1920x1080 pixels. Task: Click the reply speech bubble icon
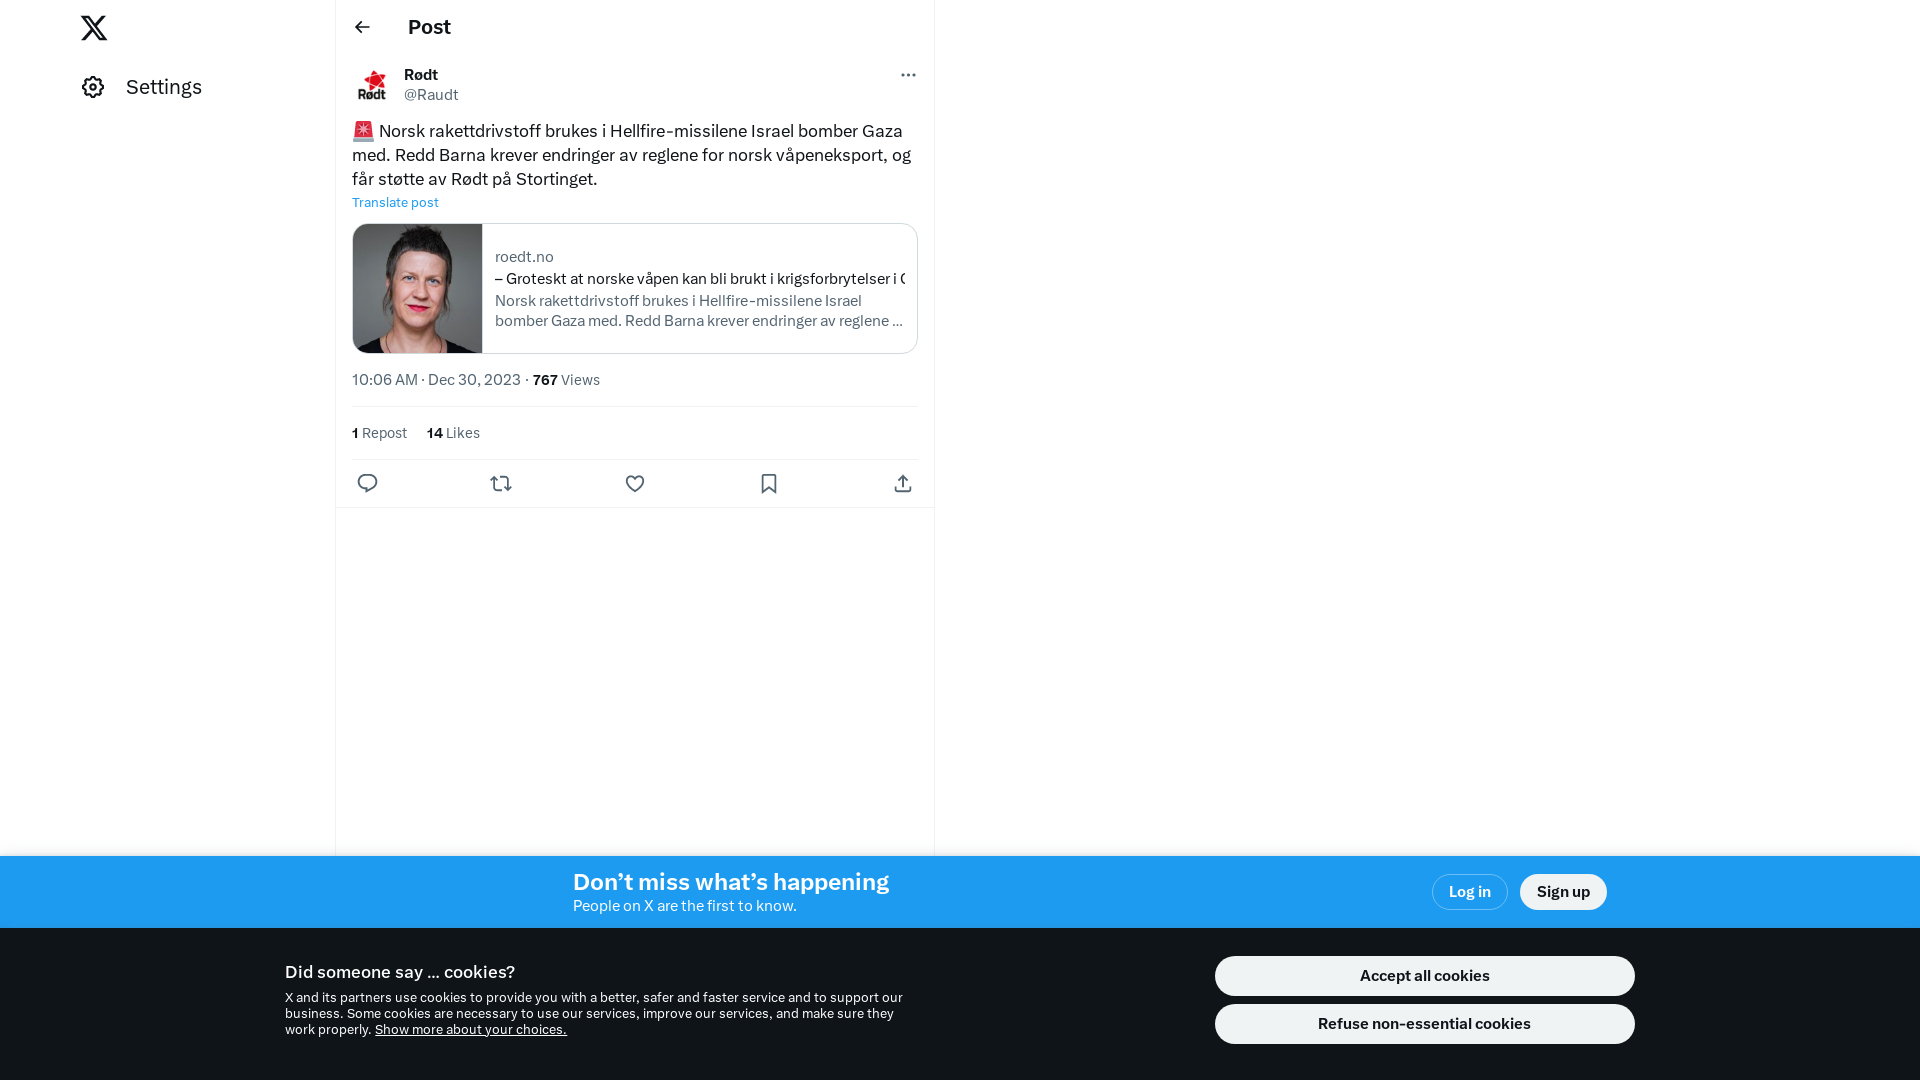367,484
